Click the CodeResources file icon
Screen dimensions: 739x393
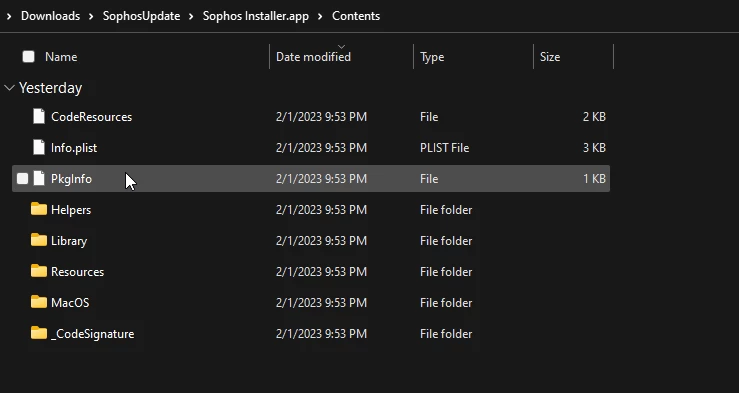coord(39,116)
